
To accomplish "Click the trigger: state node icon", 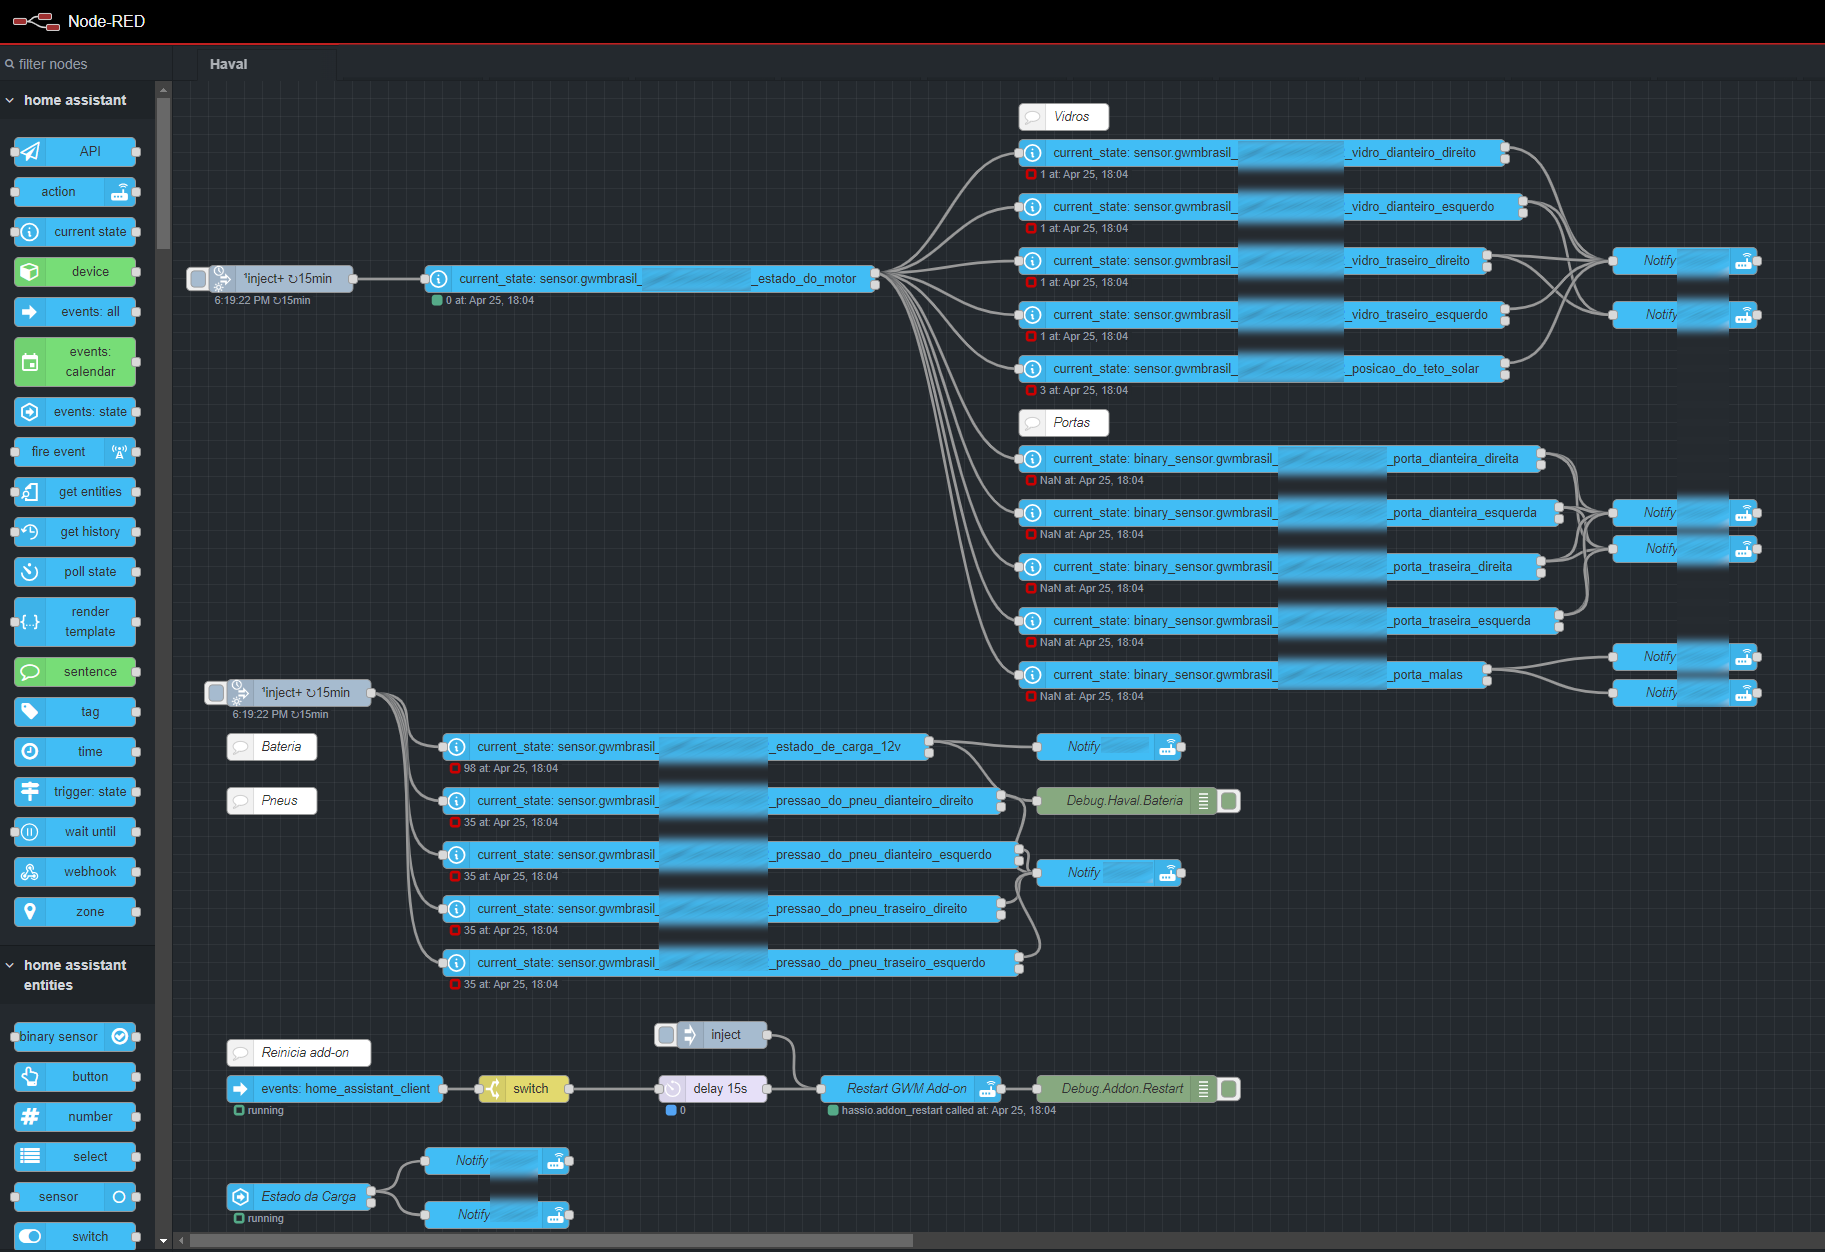I will [x=30, y=792].
